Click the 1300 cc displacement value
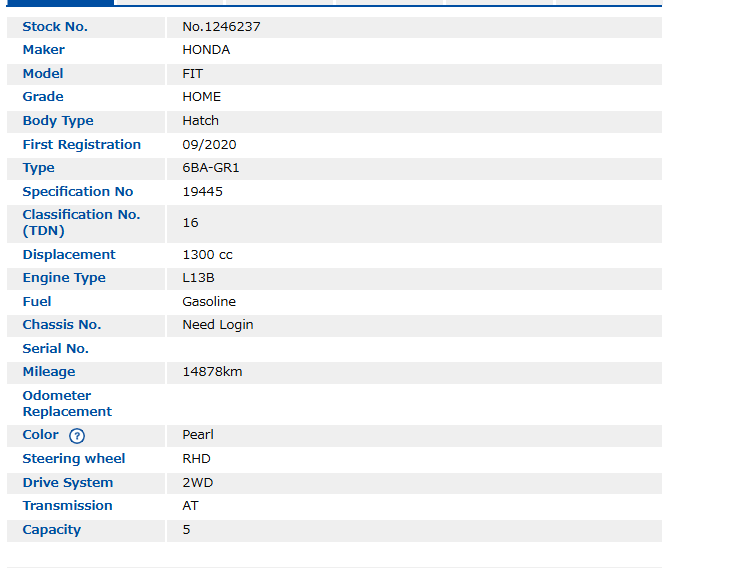 point(207,255)
